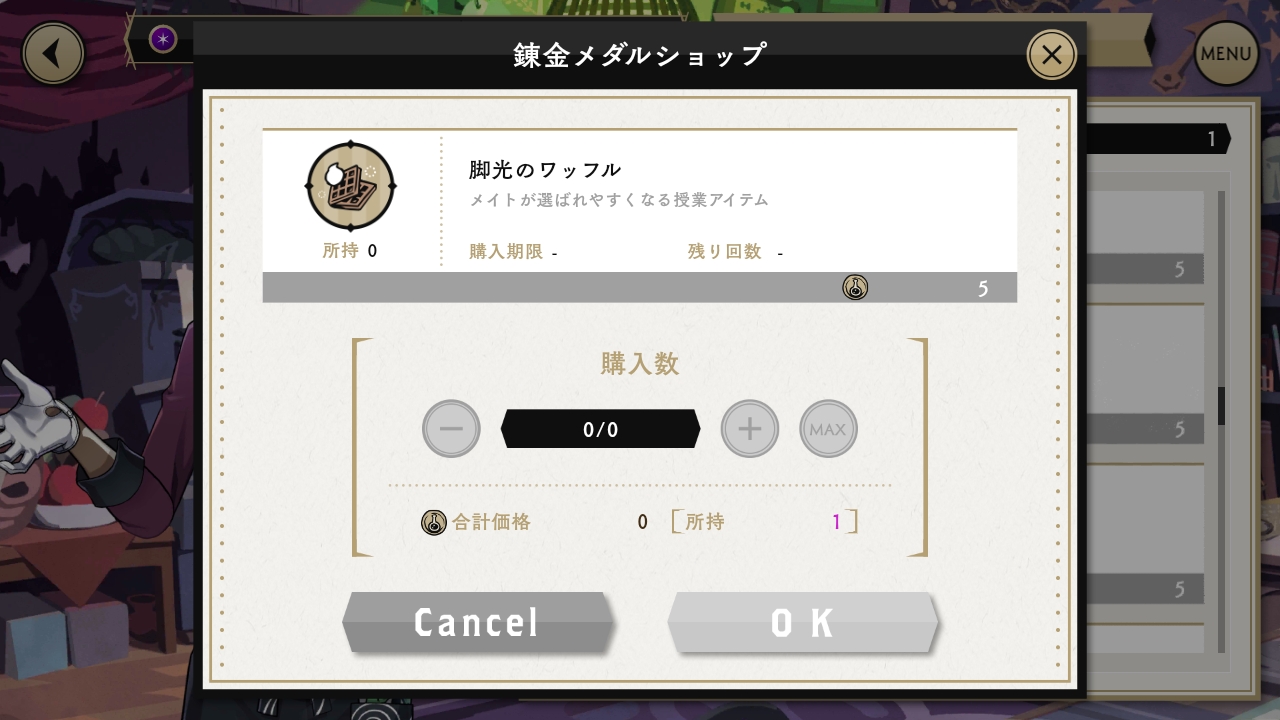This screenshot has width=1280, height=720.
Task: Click the price bar showing 5
Action: click(x=640, y=288)
